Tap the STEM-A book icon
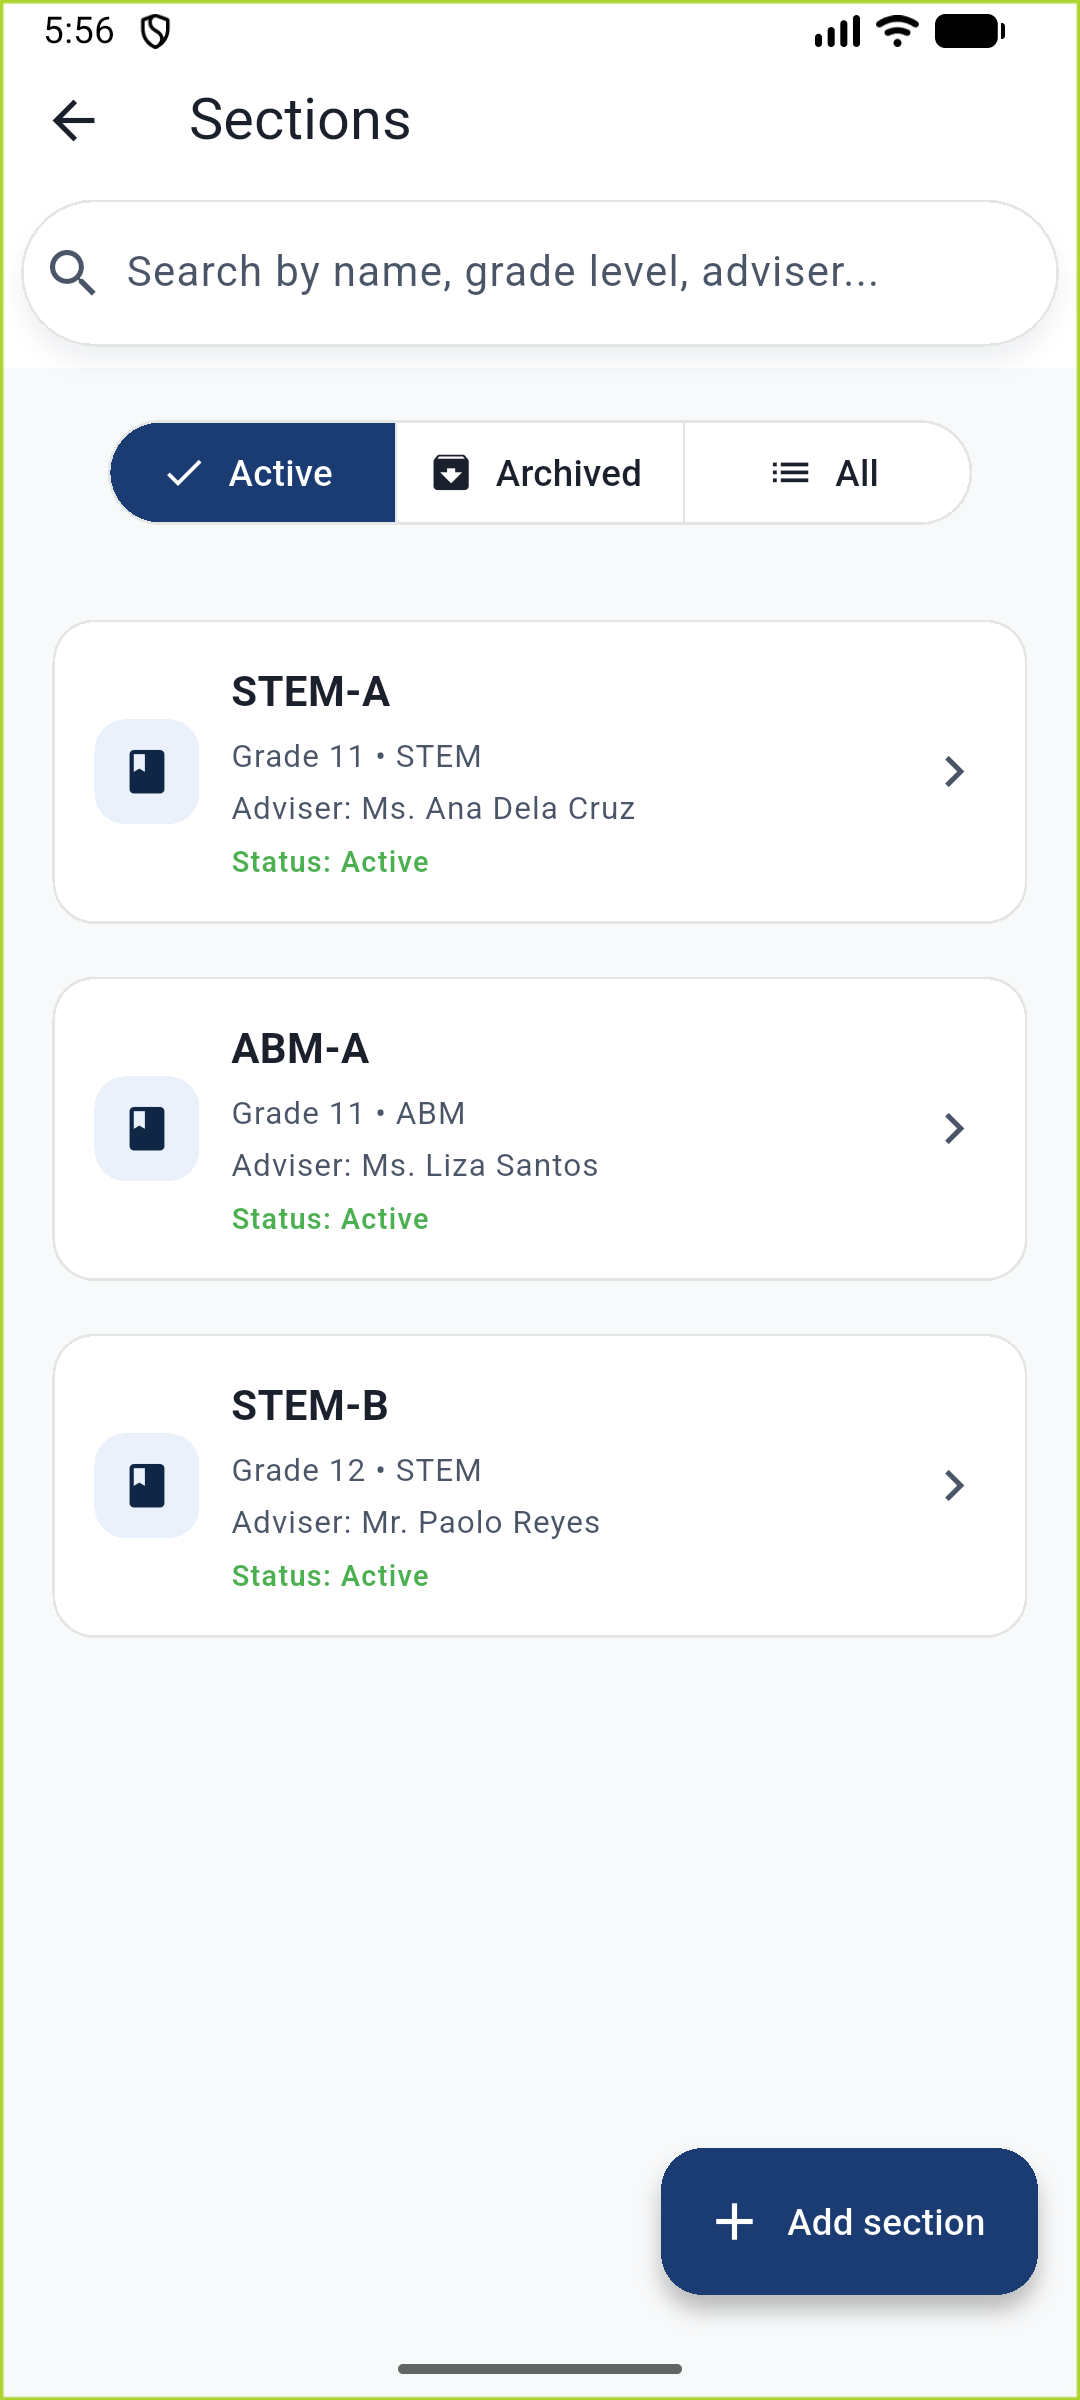The height and width of the screenshot is (2400, 1080). pos(147,772)
